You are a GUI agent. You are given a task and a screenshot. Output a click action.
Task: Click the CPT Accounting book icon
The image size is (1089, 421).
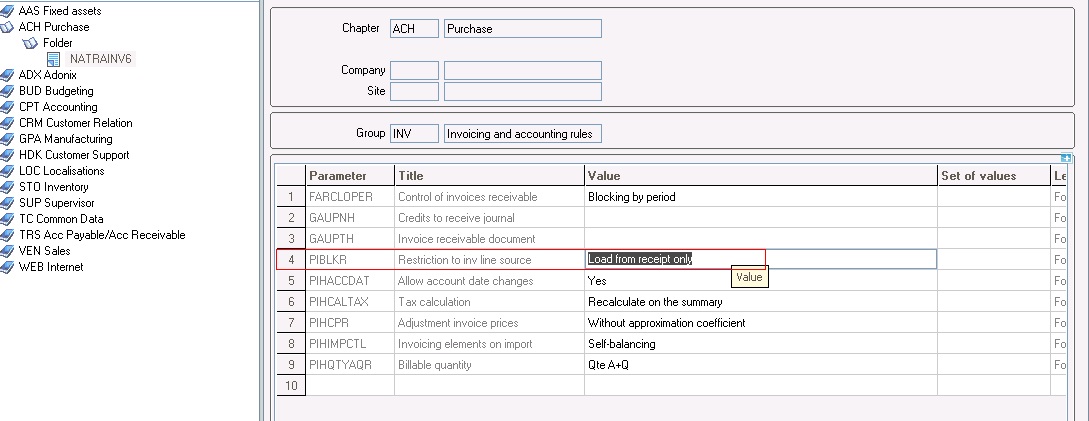(7, 107)
